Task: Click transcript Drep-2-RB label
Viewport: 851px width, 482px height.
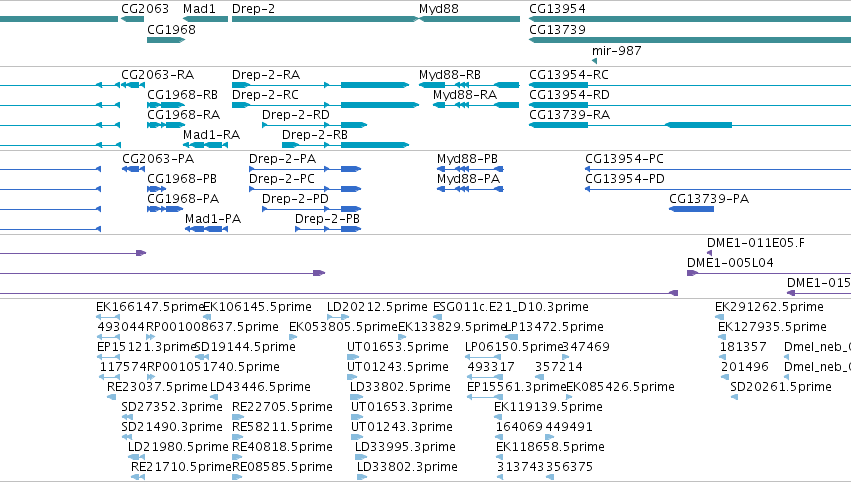Action: coord(315,135)
